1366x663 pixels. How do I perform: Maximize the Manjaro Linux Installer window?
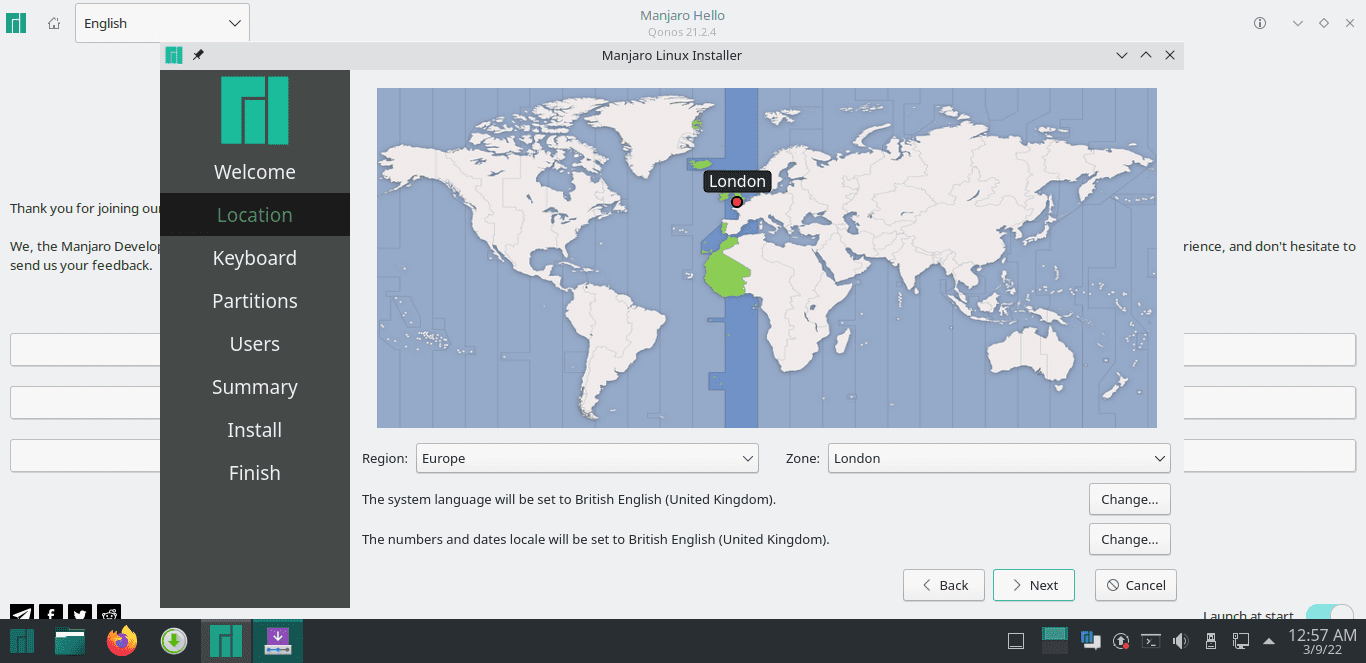pos(1146,55)
